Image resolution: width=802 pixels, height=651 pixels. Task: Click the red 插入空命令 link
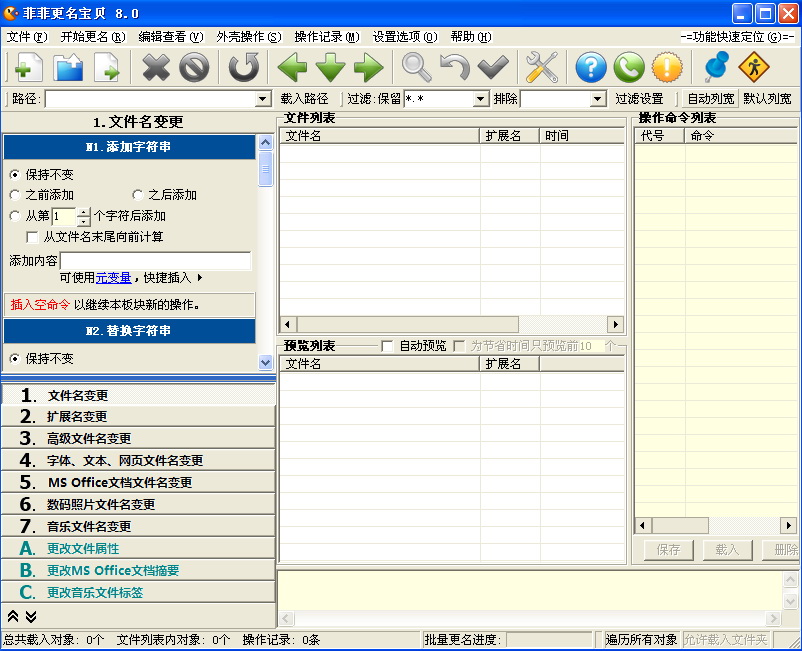point(40,305)
